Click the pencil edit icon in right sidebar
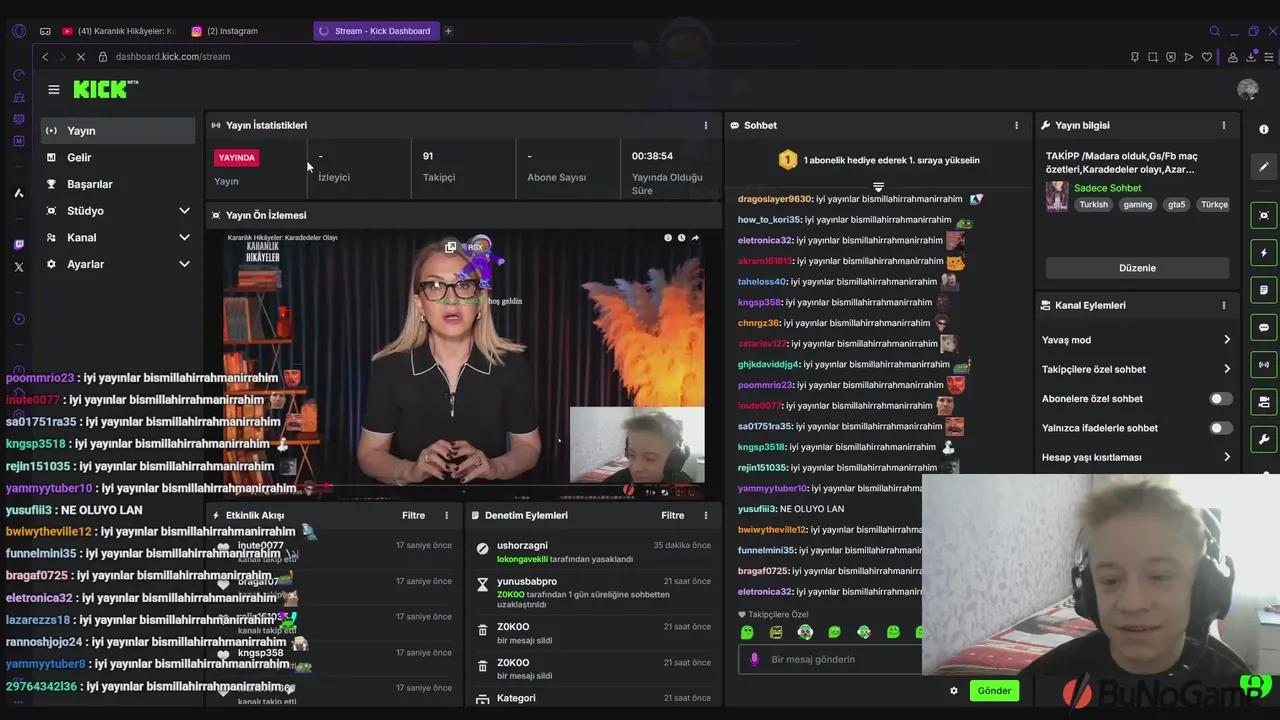Image resolution: width=1280 pixels, height=720 pixels. point(1264,167)
